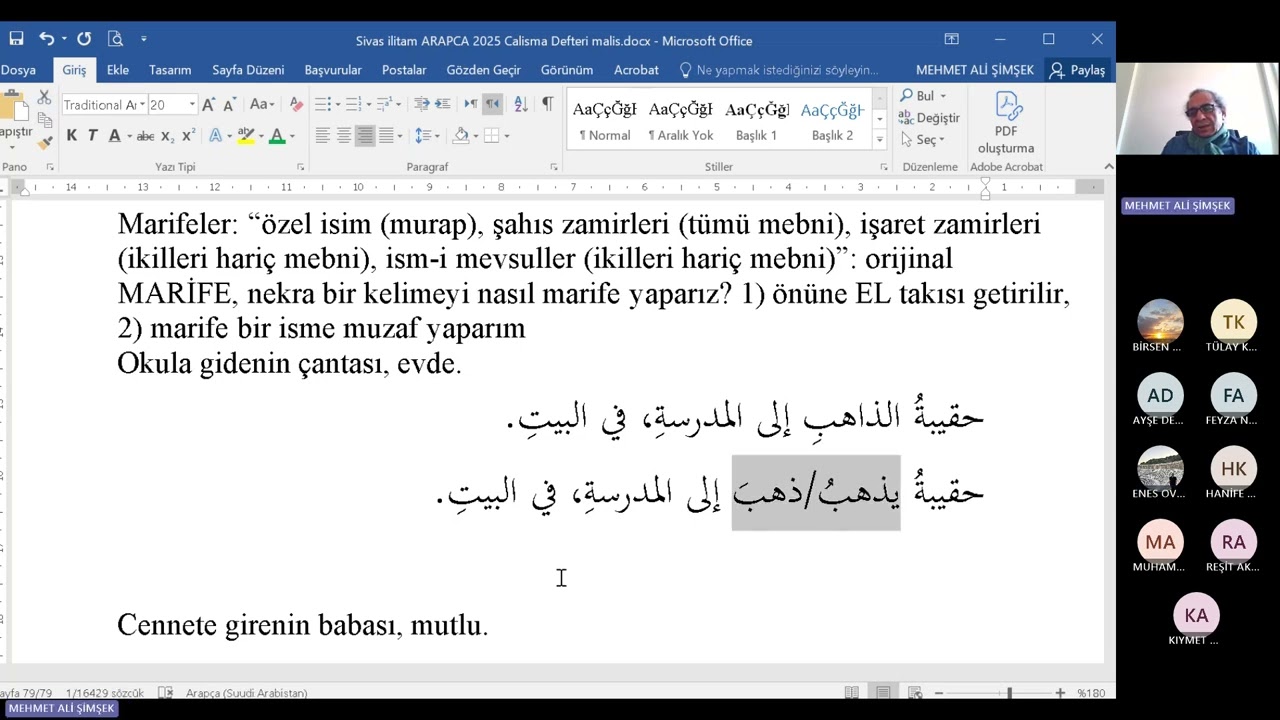Viewport: 1280px width, 720px height.
Task: Set right-to-left text direction
Action: (x=491, y=104)
